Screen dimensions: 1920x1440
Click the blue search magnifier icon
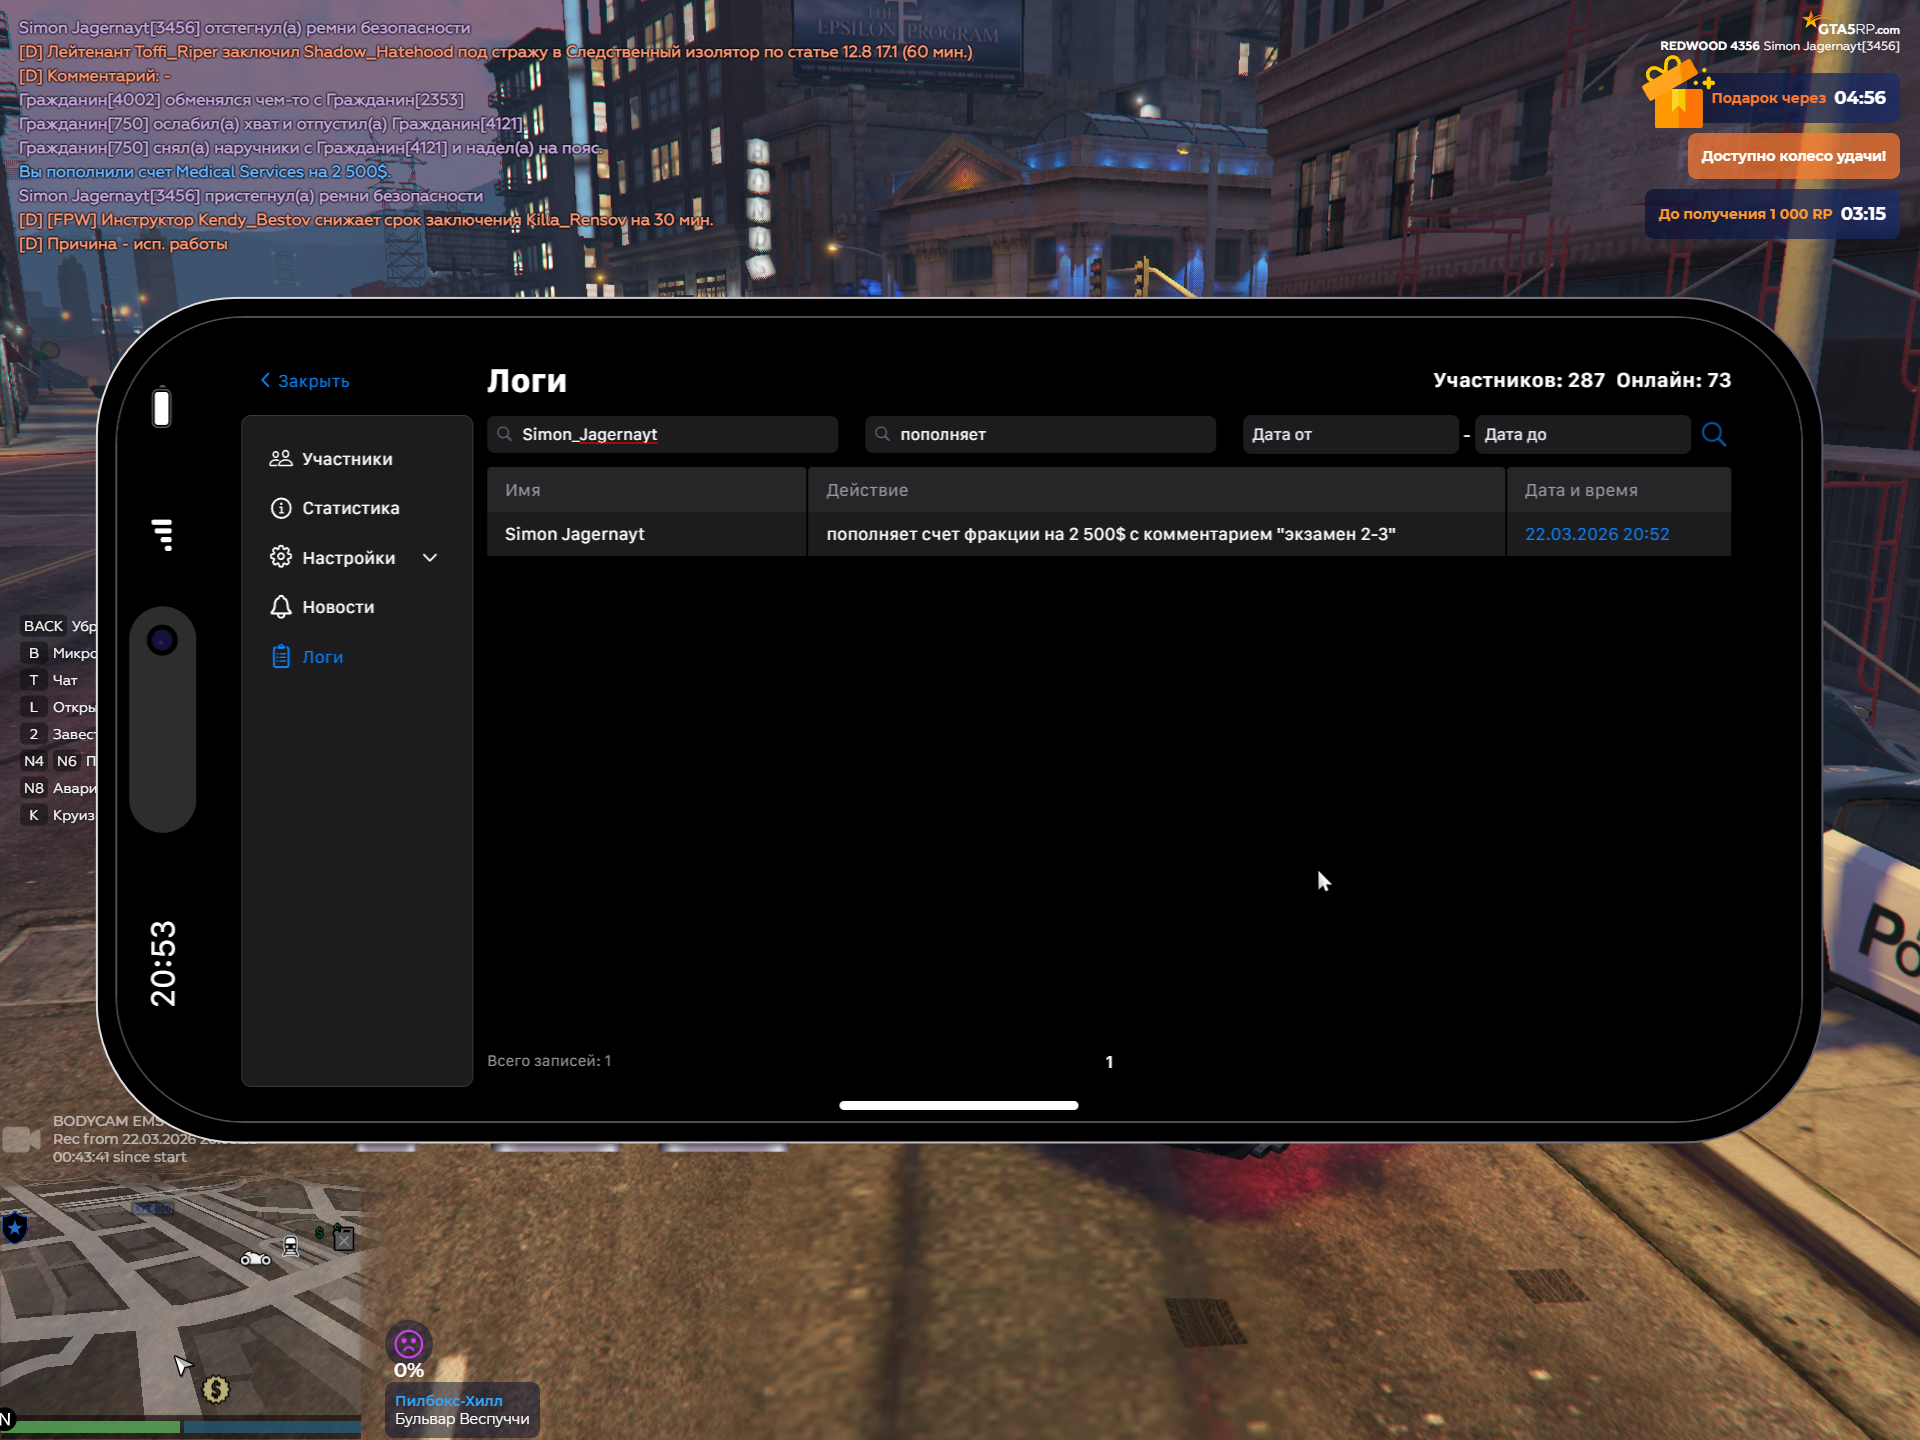pyautogui.click(x=1713, y=434)
